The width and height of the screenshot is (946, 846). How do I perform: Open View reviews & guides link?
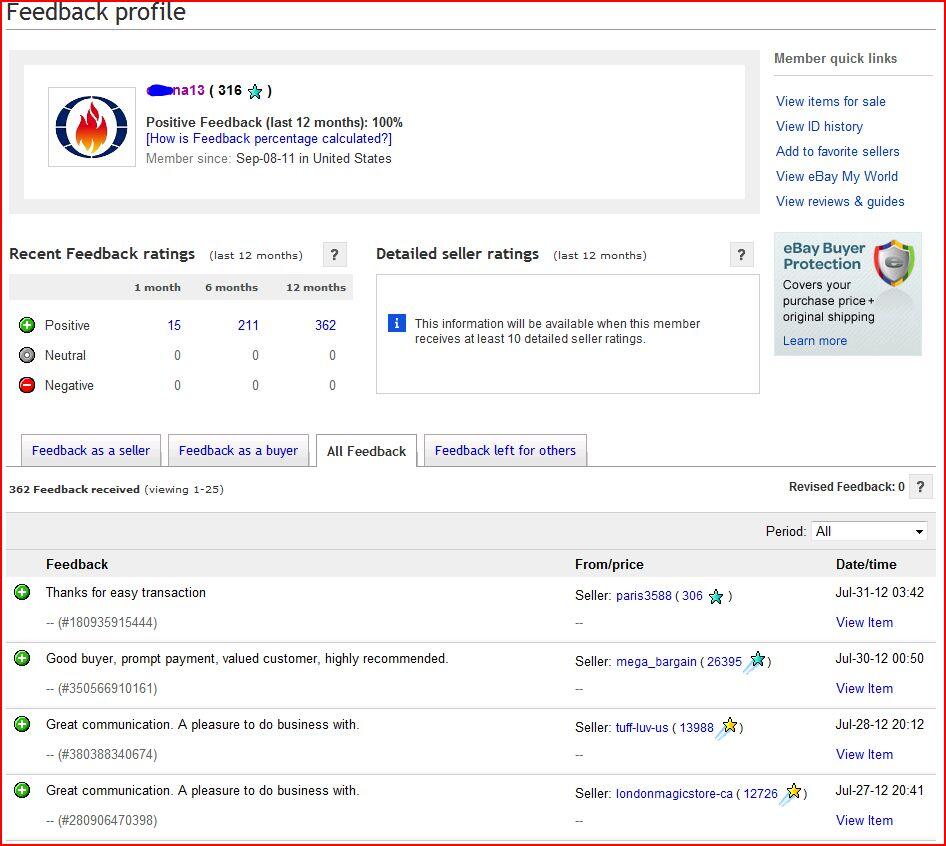[x=840, y=202]
